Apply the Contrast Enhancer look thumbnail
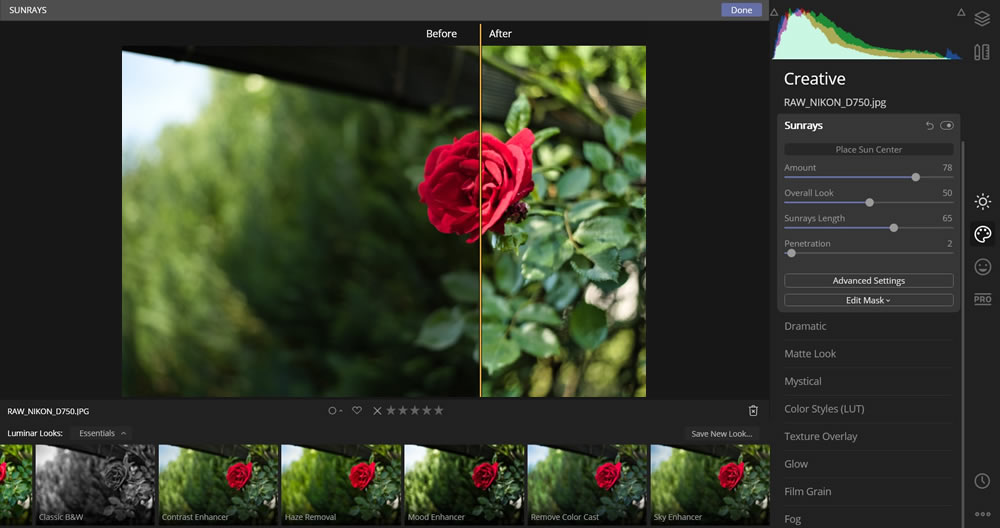 218,485
